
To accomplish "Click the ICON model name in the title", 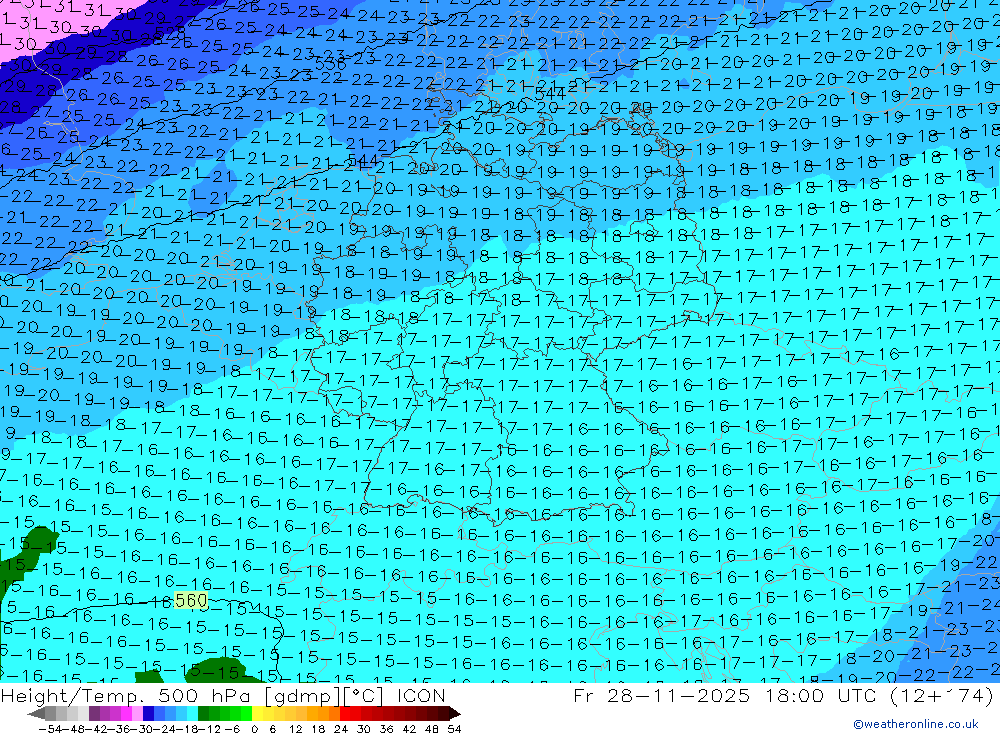I will (421, 696).
